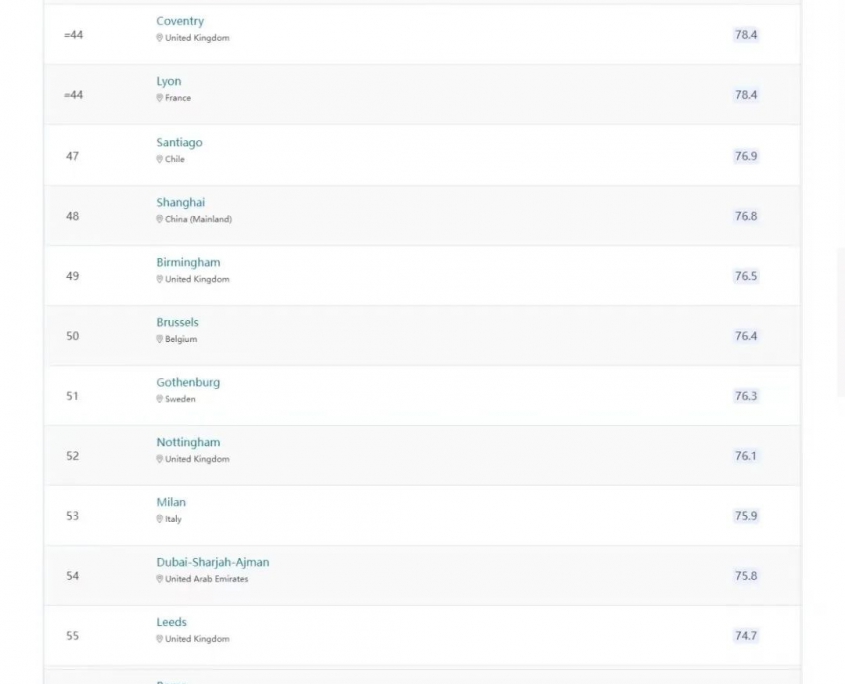Open the Gothenburg city link
The height and width of the screenshot is (684, 845).
[188, 382]
